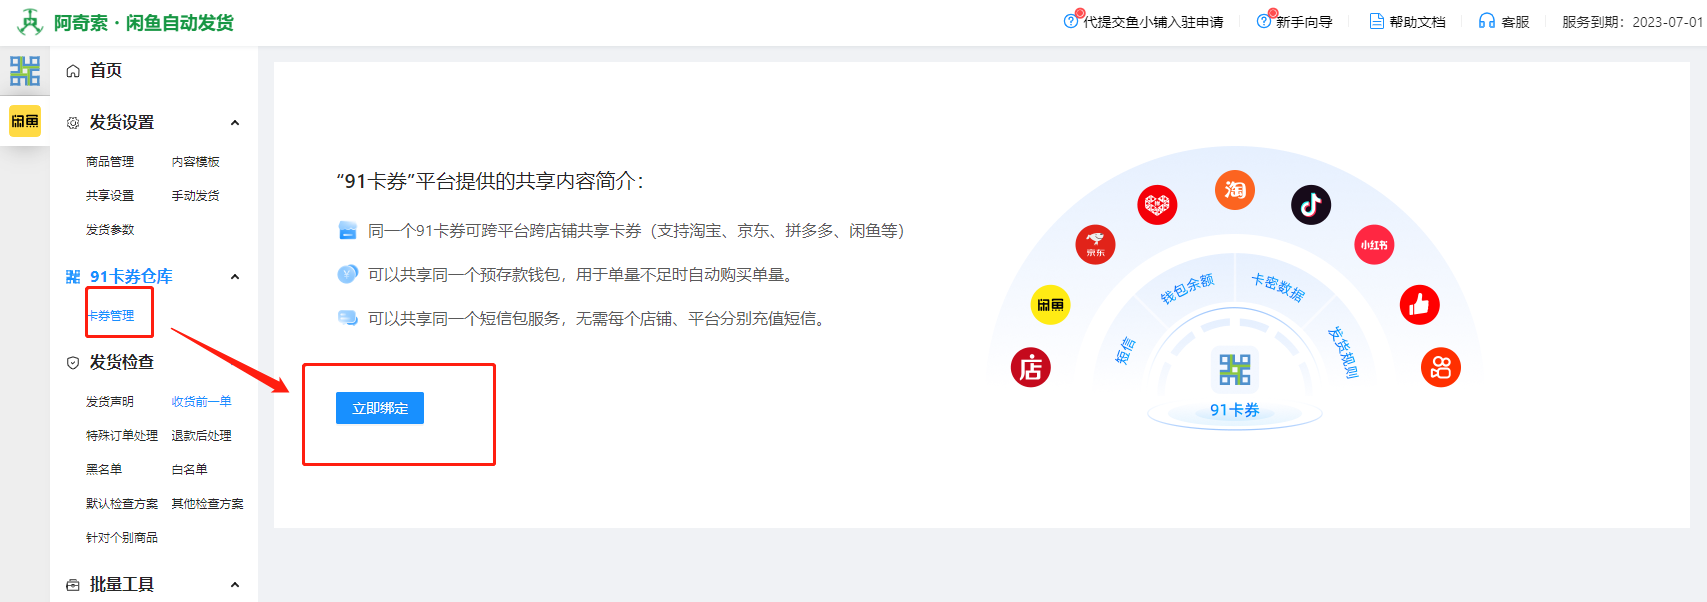The width and height of the screenshot is (1707, 602).
Task: Click the 钱包余额 label in diagram
Action: 1187,288
